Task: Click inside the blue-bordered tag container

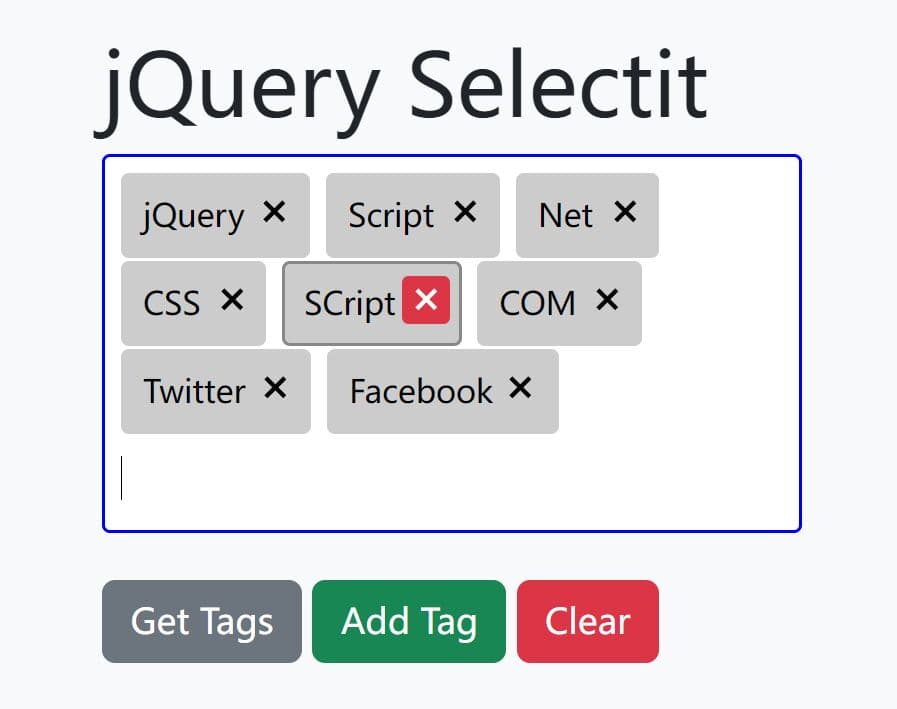Action: [700, 470]
